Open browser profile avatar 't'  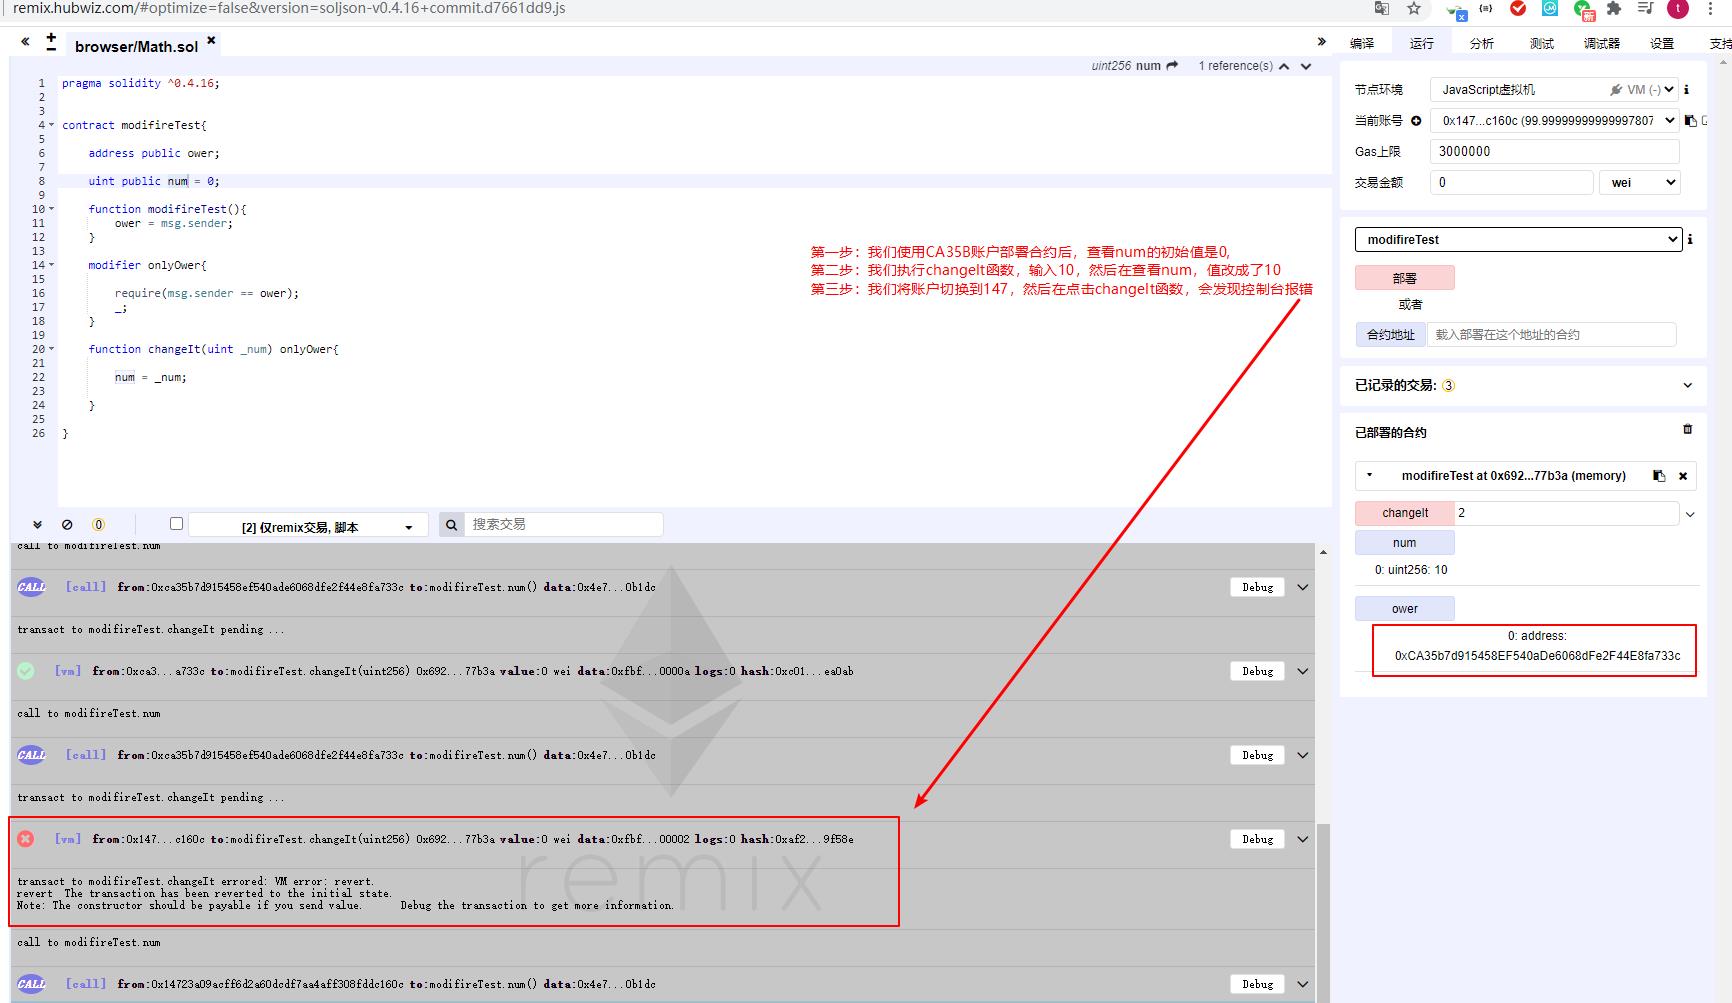(1678, 9)
